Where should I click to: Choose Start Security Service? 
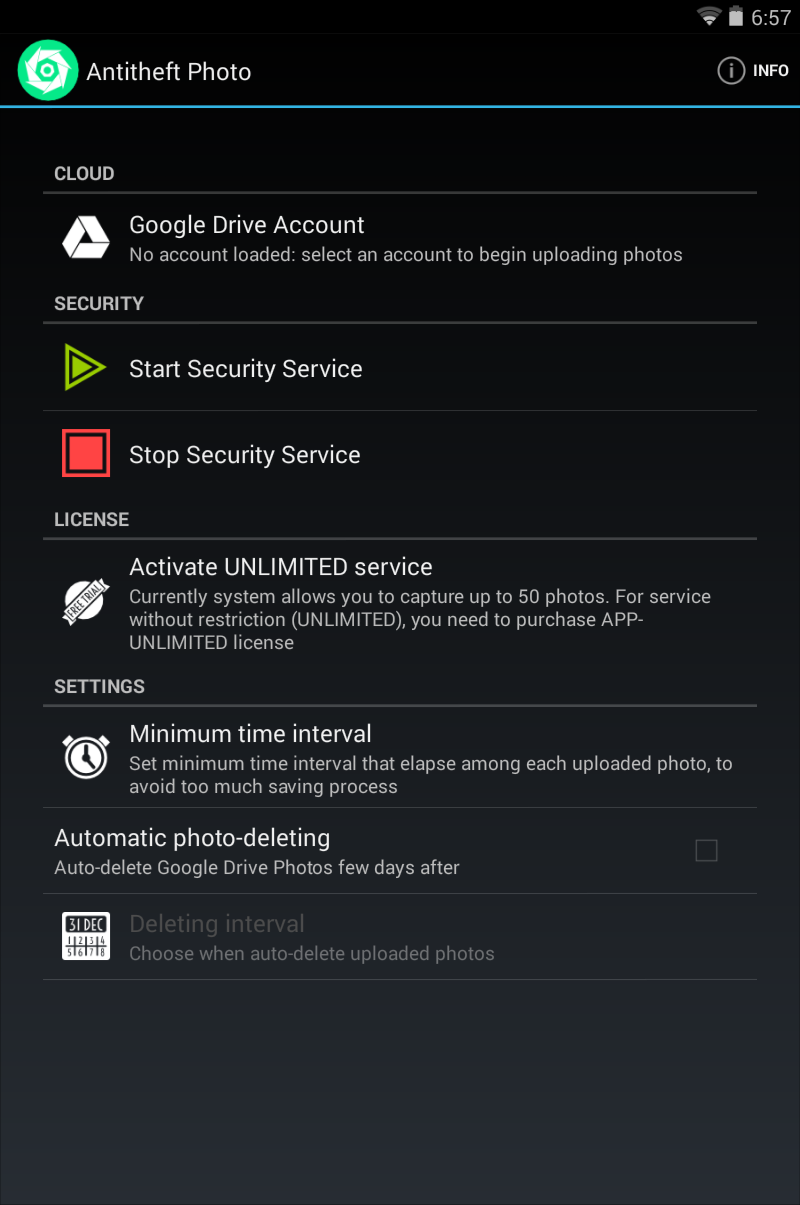coord(400,368)
